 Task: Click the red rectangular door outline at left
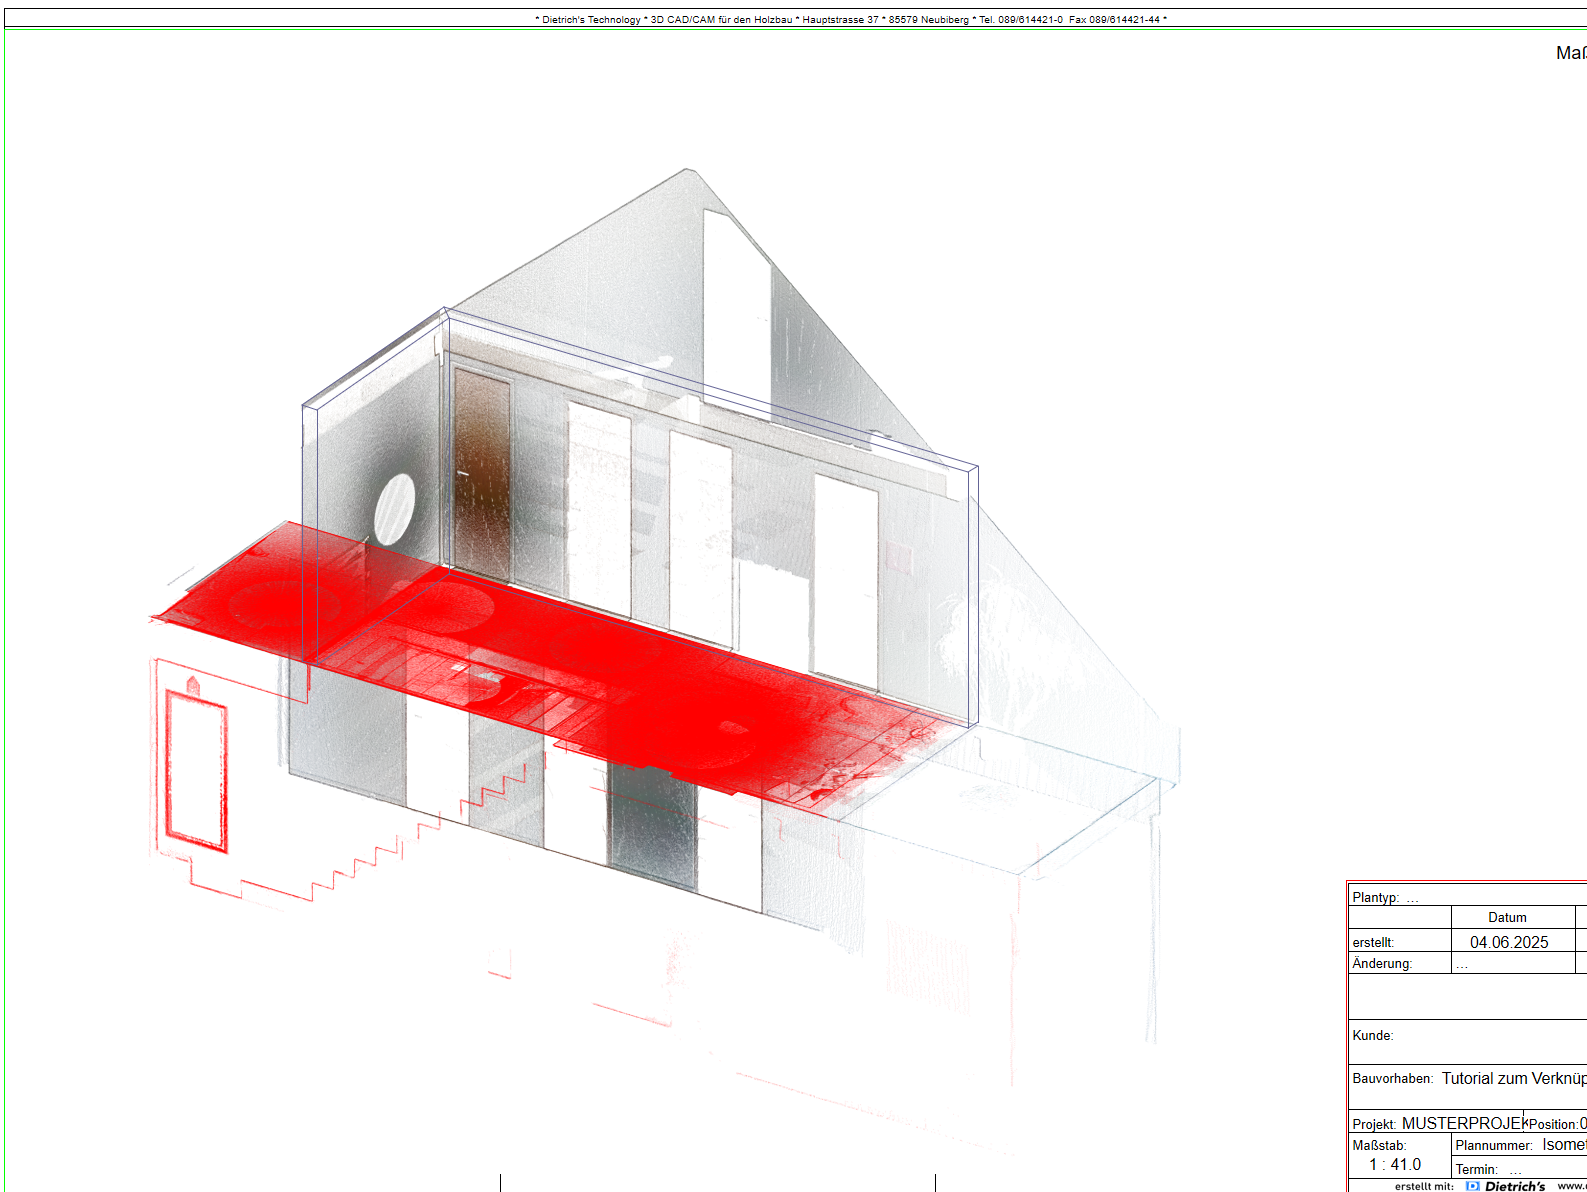(x=196, y=771)
